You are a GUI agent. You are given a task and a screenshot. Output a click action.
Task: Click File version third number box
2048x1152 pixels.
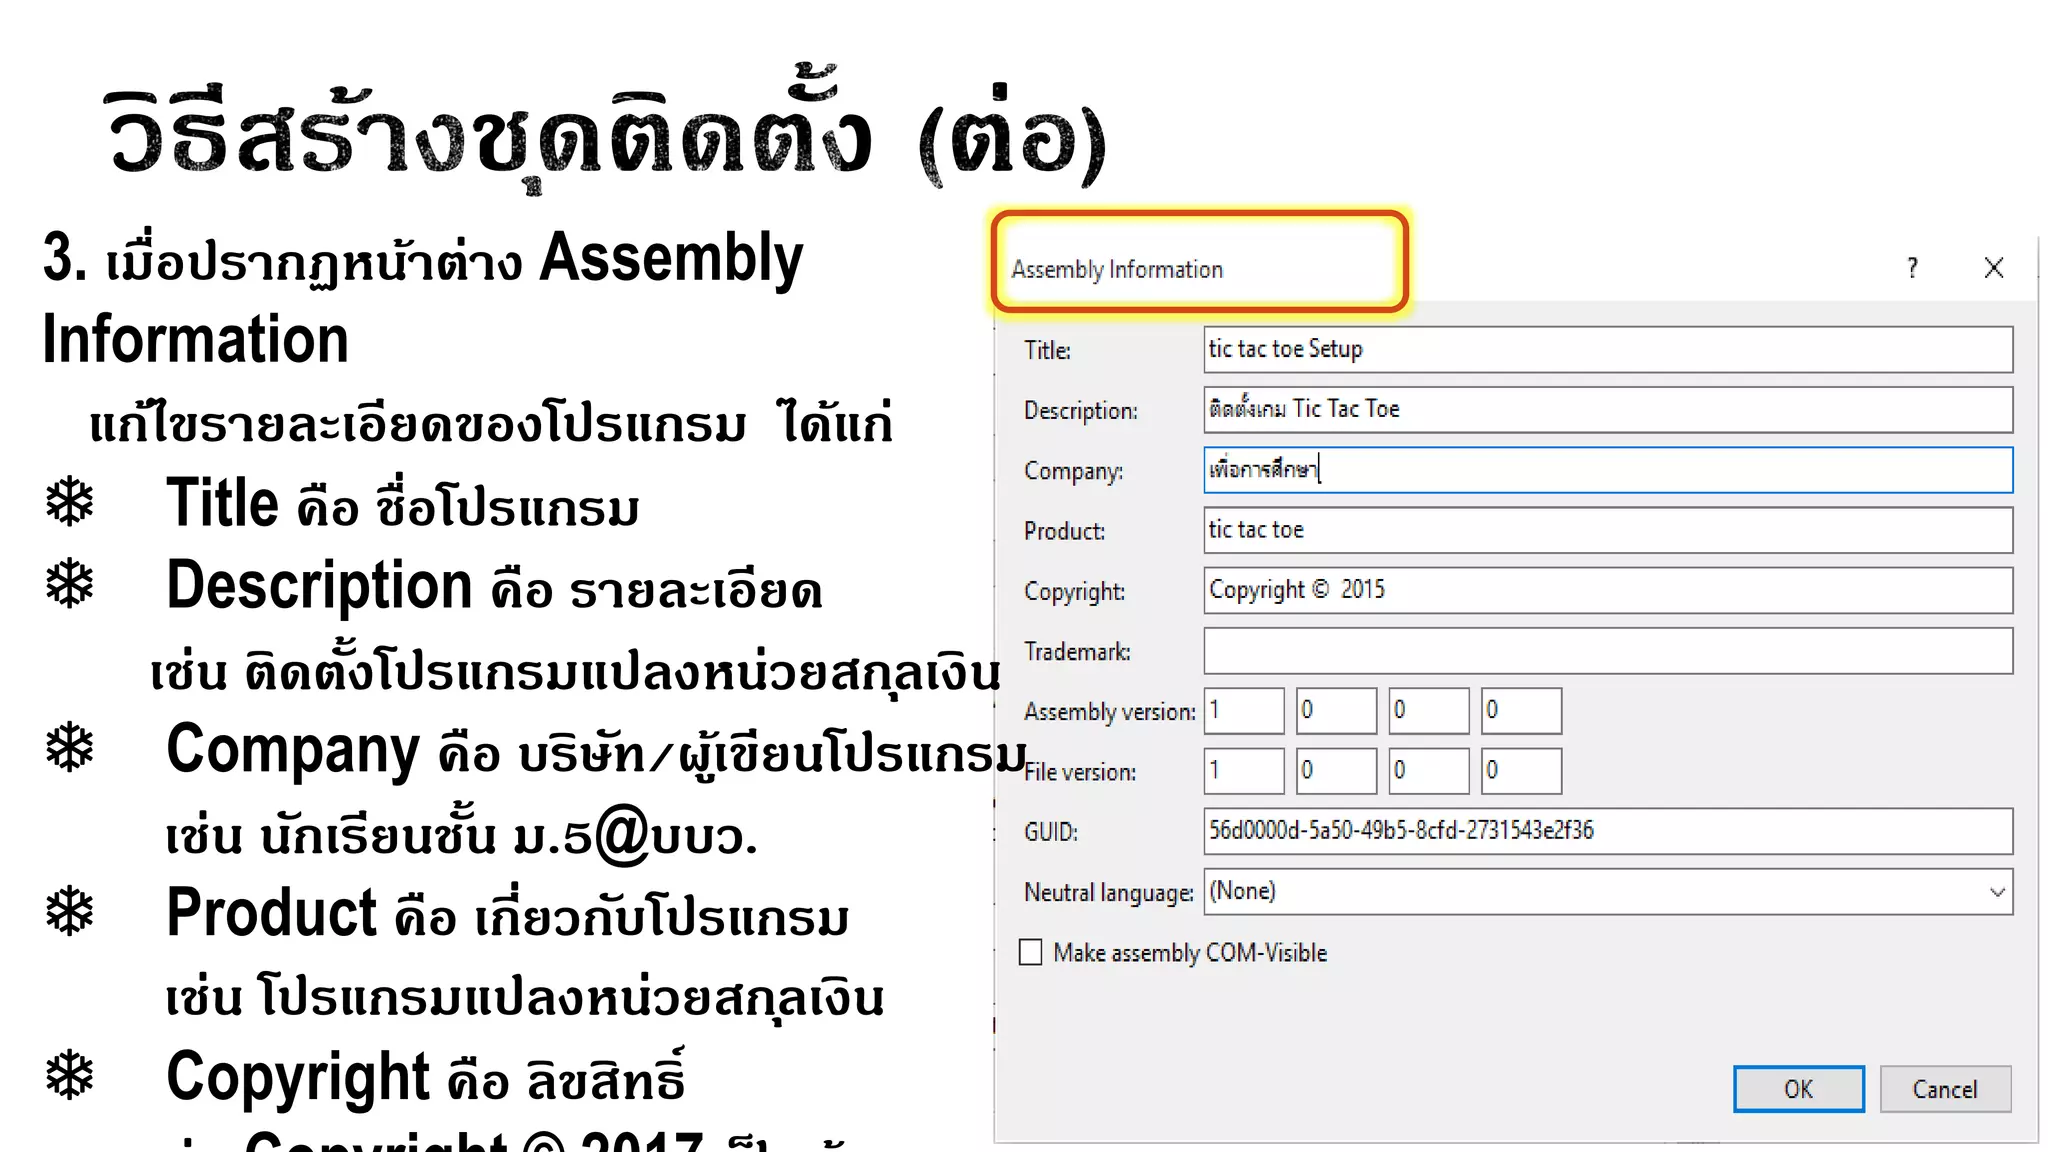coord(1429,771)
